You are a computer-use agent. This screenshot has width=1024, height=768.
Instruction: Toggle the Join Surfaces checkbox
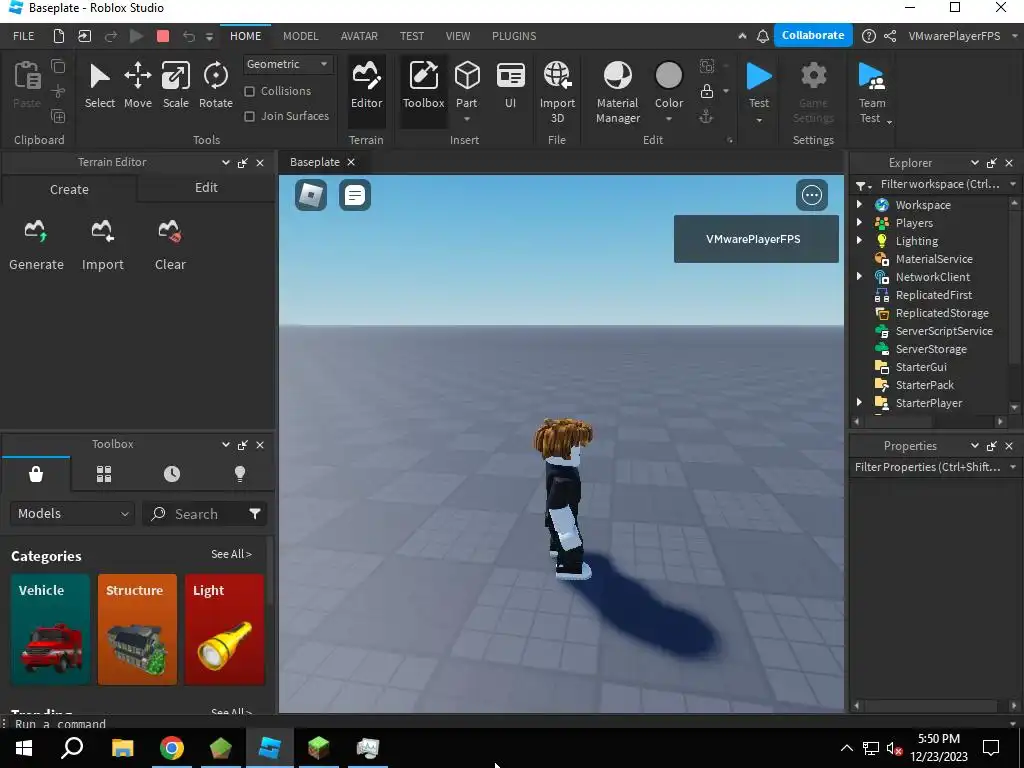[x=249, y=116]
